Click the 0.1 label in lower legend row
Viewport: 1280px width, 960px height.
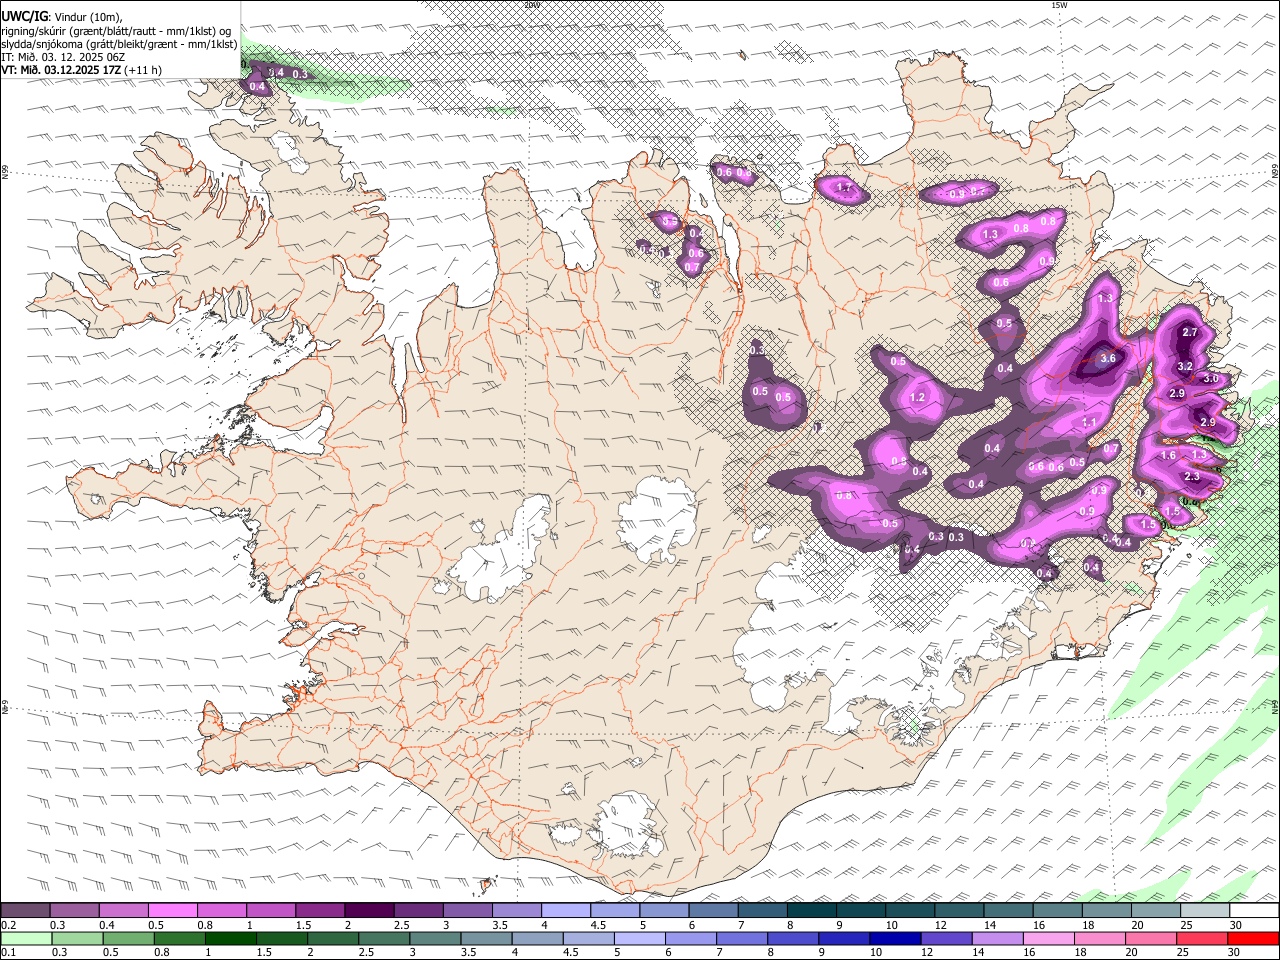click(9, 953)
